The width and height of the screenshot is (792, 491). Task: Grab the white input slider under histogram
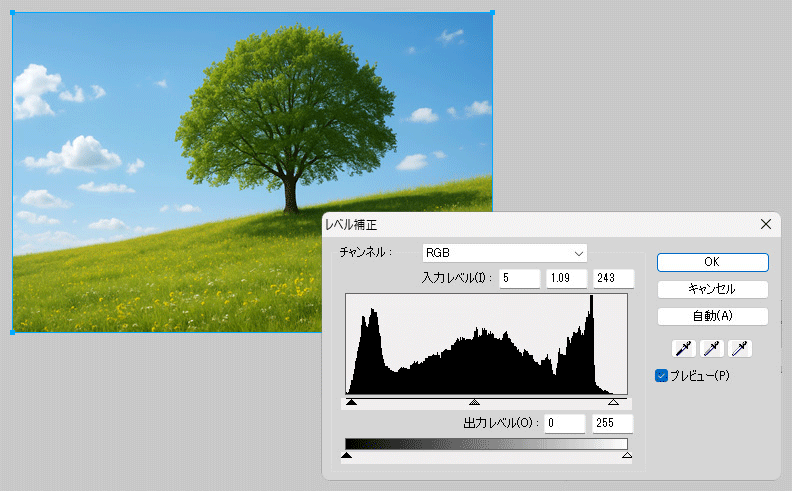[613, 402]
